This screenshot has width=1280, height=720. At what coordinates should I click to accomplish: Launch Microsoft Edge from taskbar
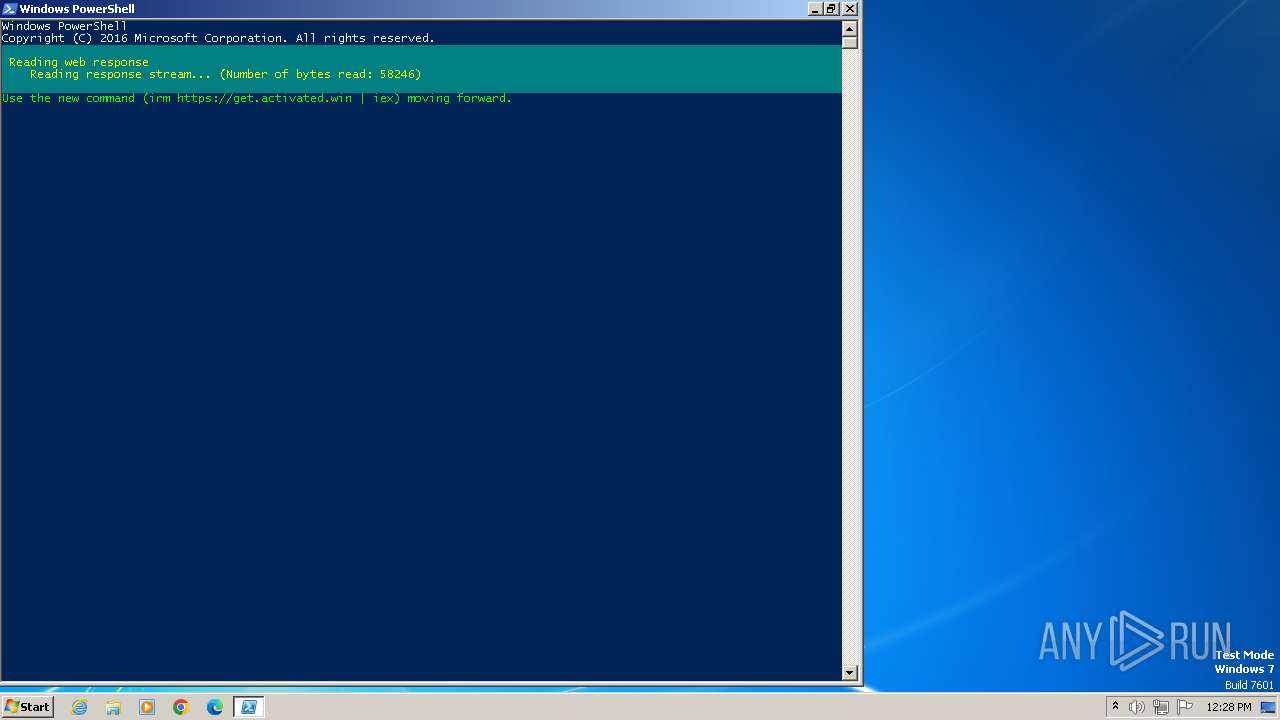215,707
